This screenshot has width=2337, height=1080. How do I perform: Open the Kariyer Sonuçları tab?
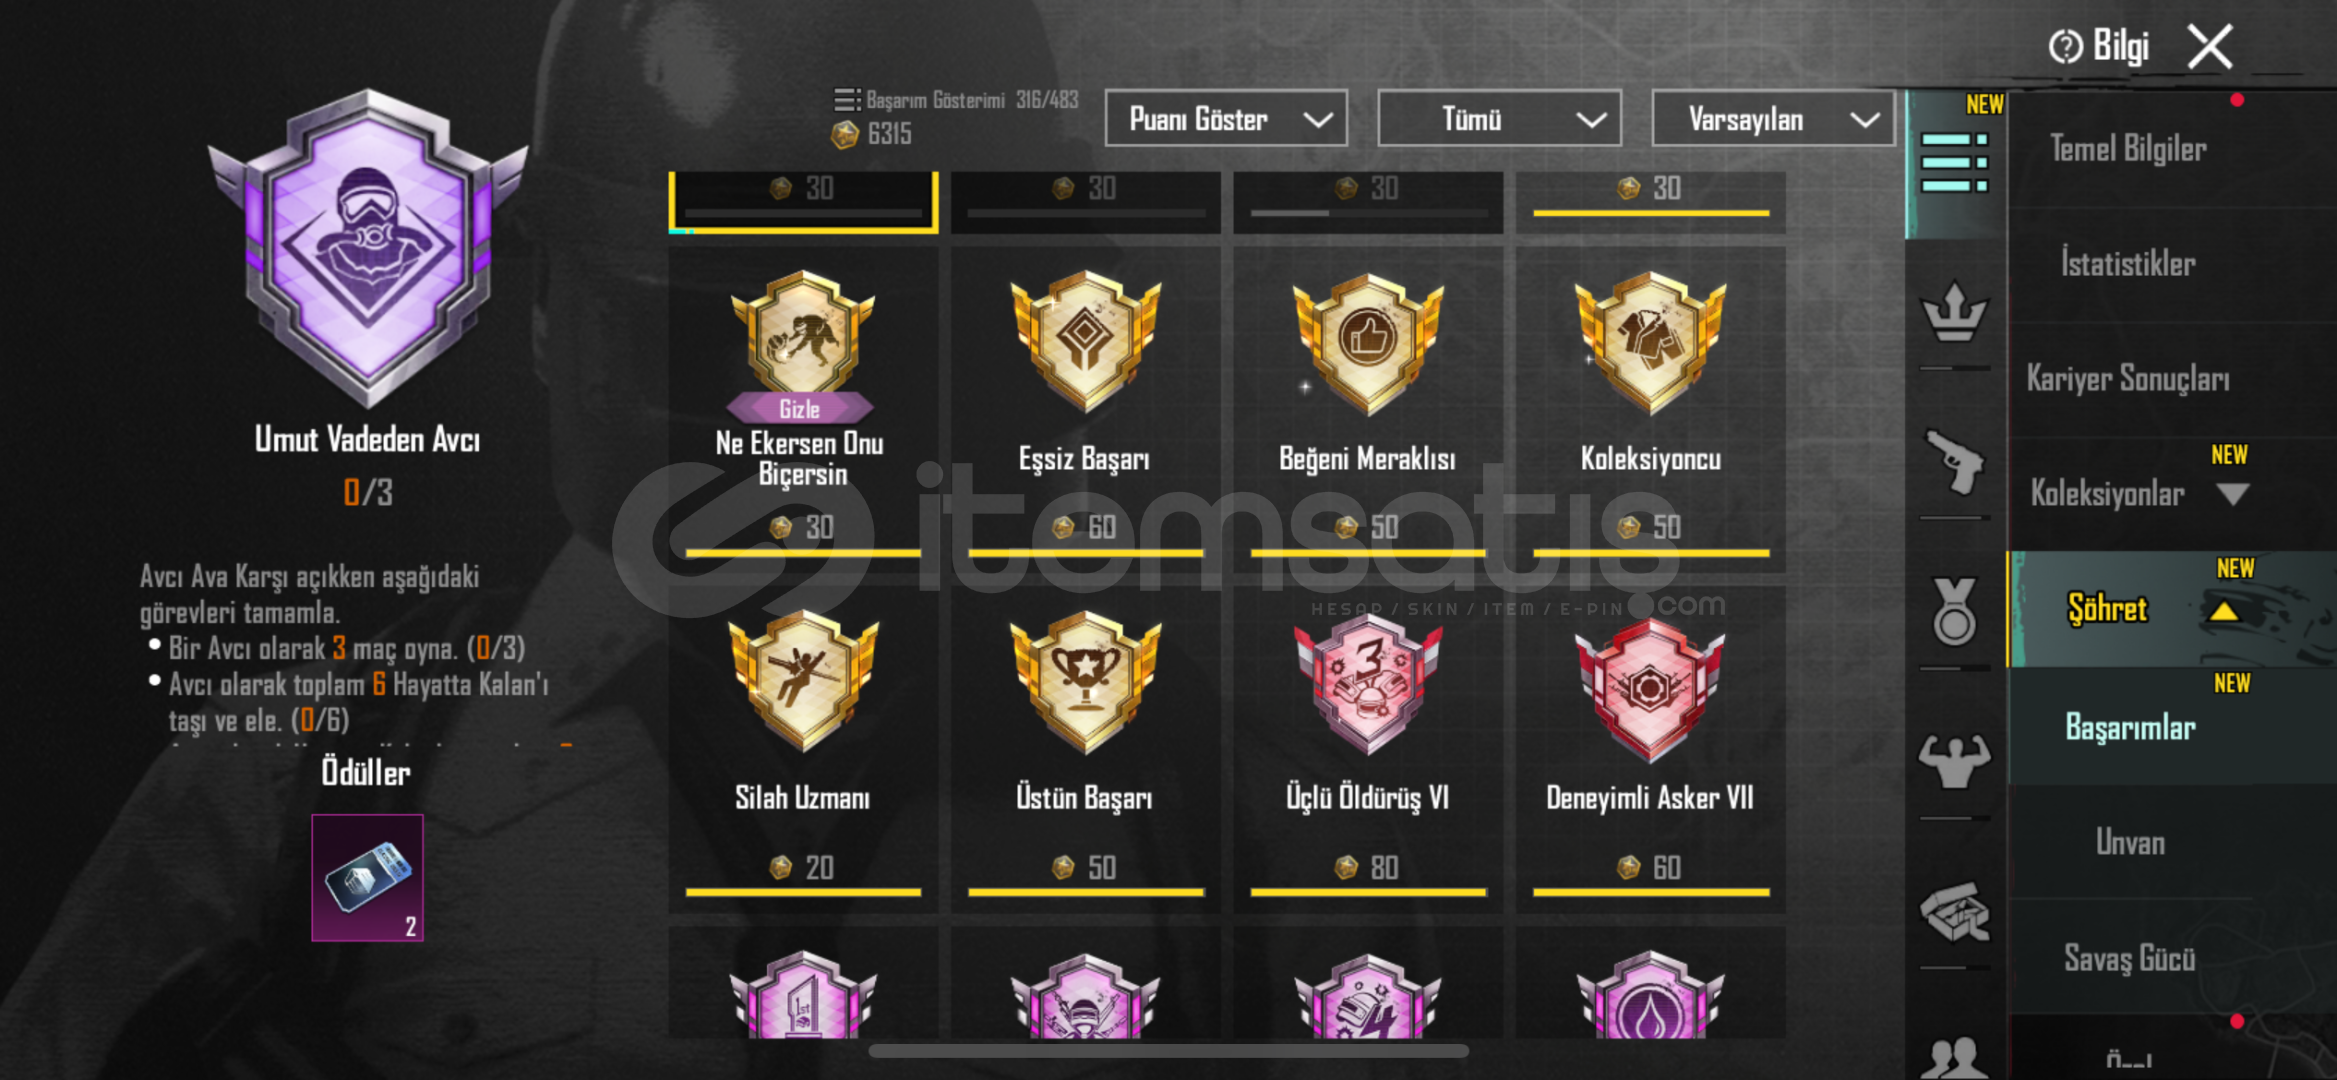coord(2128,379)
